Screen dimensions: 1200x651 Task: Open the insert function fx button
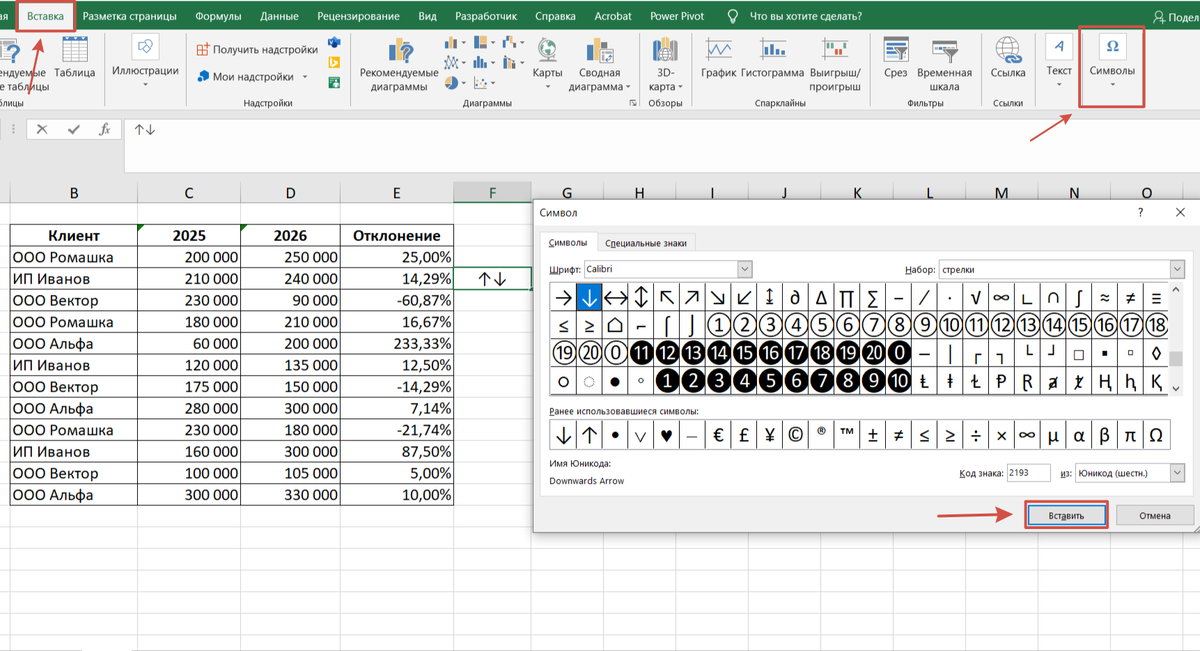click(104, 129)
